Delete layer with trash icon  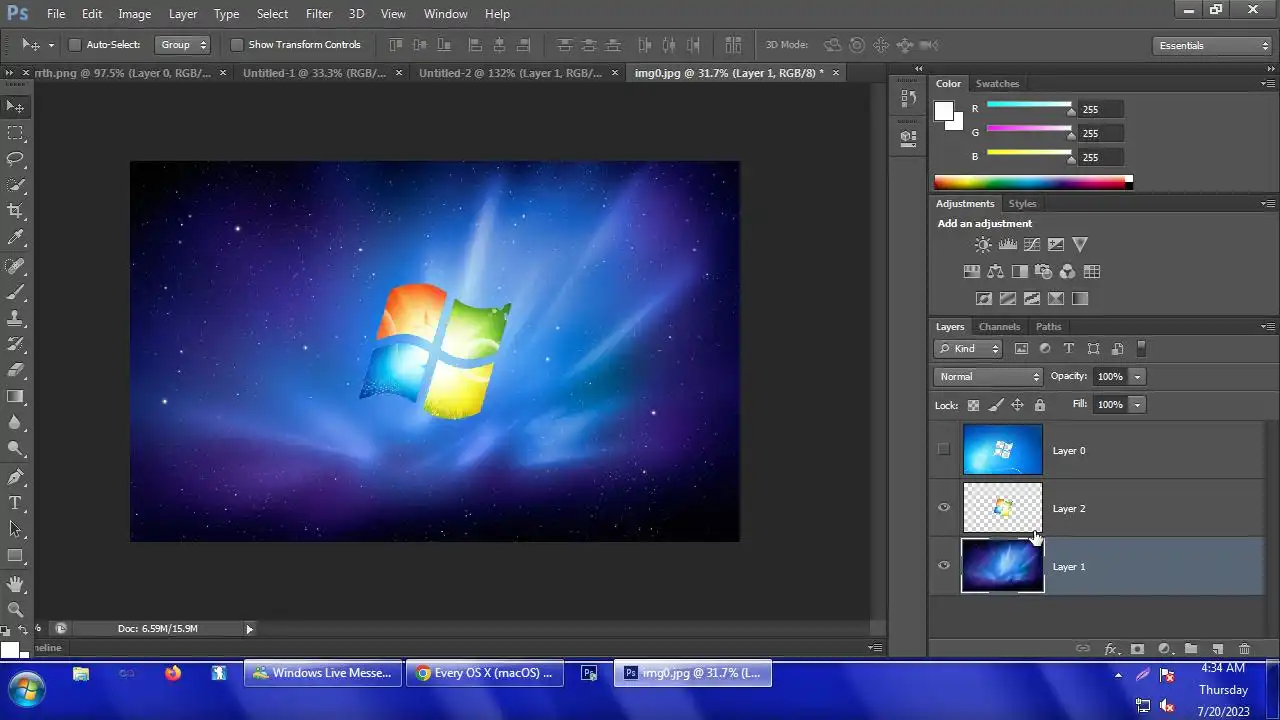coord(1245,649)
